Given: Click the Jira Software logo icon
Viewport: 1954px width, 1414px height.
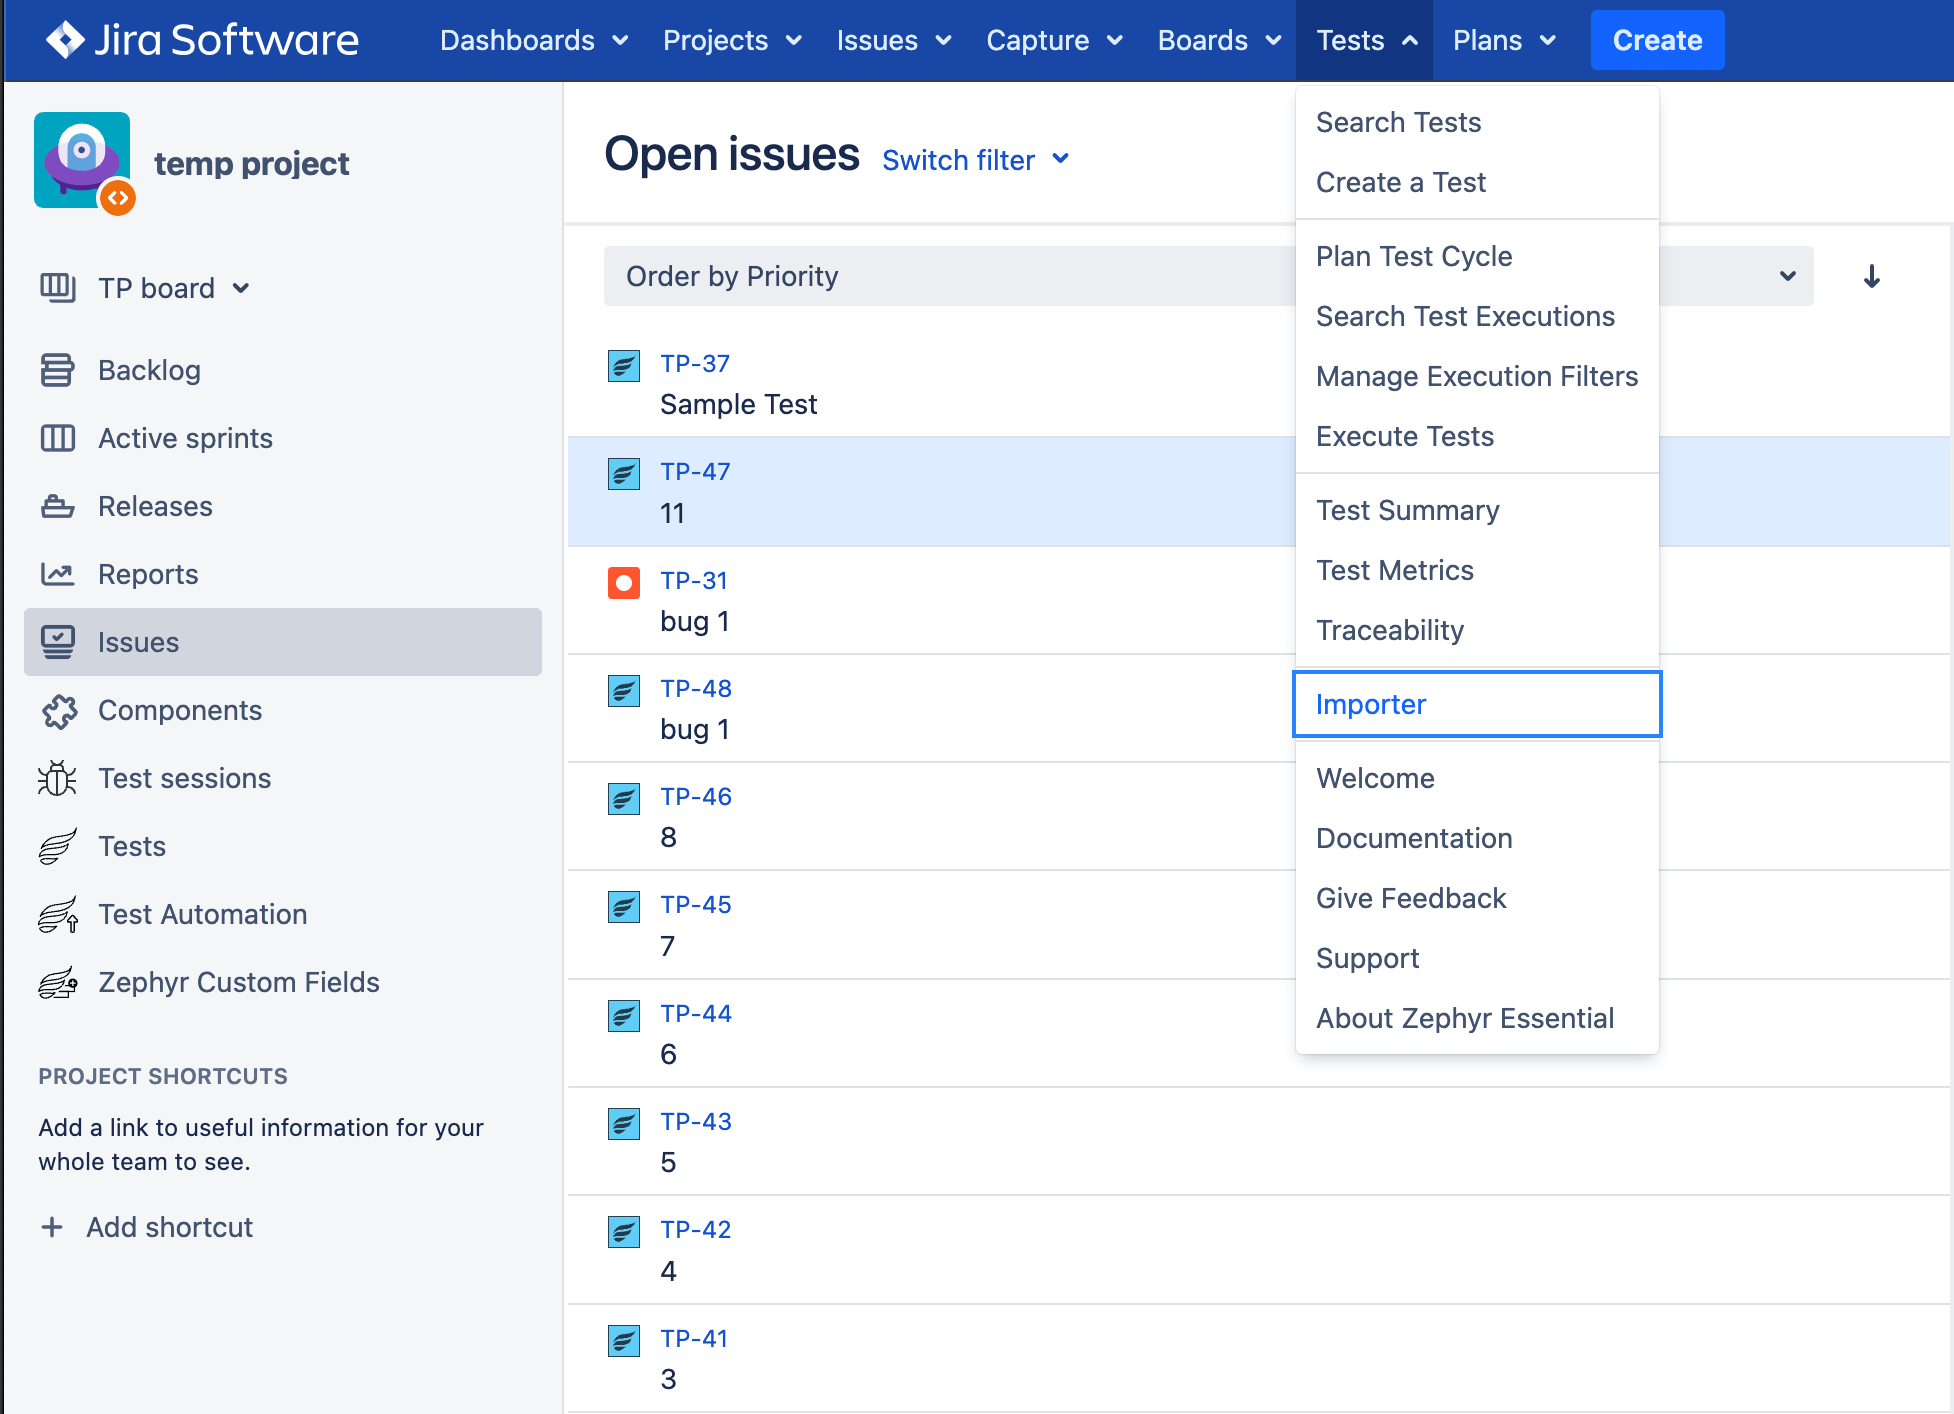Looking at the screenshot, I should (x=64, y=40).
